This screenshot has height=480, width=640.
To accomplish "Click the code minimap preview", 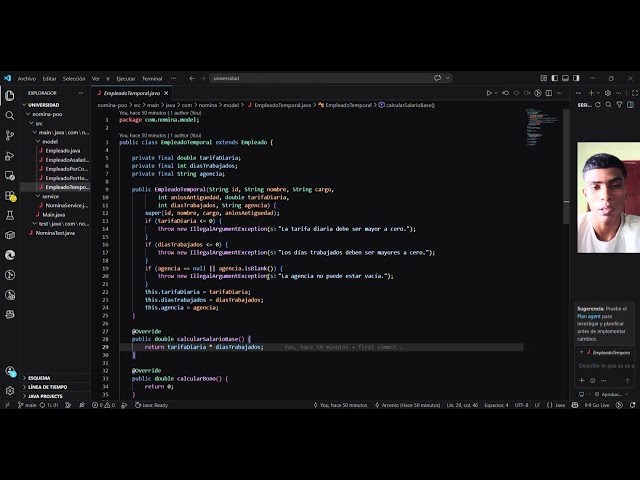I will pyautogui.click(x=542, y=127).
